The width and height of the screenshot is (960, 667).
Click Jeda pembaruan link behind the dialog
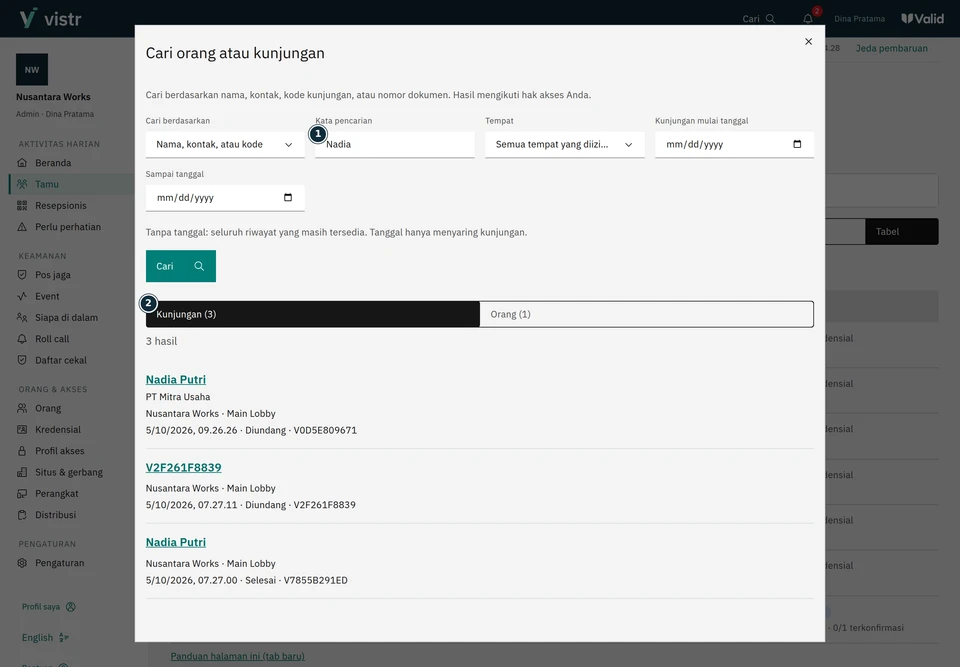tap(891, 48)
